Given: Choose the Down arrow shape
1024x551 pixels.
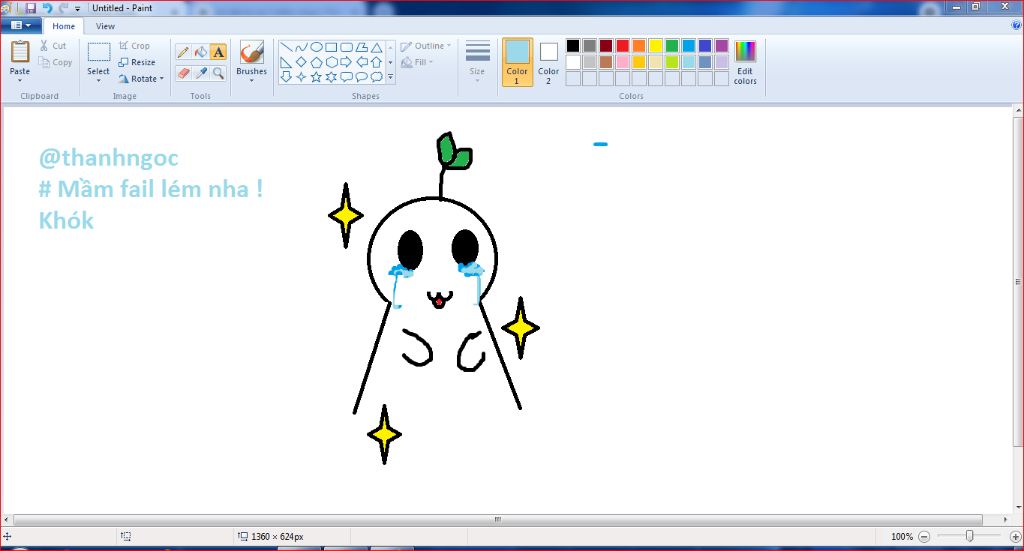Looking at the screenshot, I should click(286, 77).
